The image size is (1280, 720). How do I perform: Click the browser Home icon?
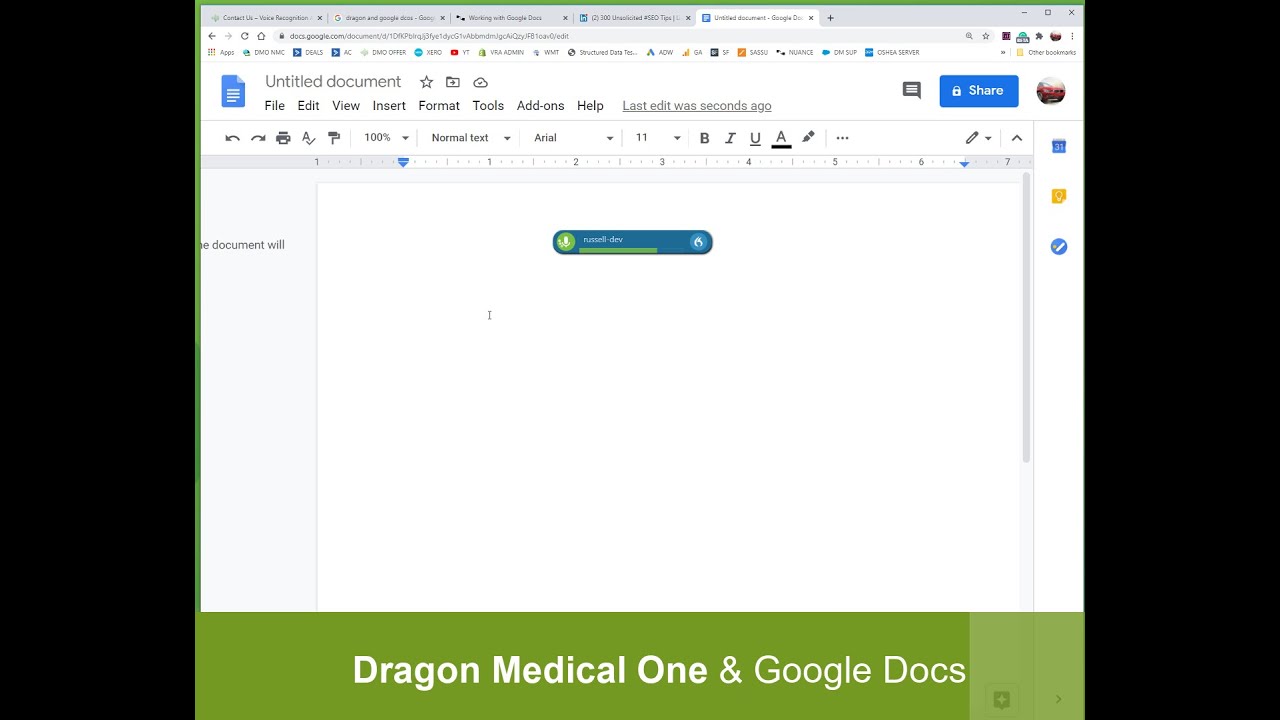coord(261,36)
